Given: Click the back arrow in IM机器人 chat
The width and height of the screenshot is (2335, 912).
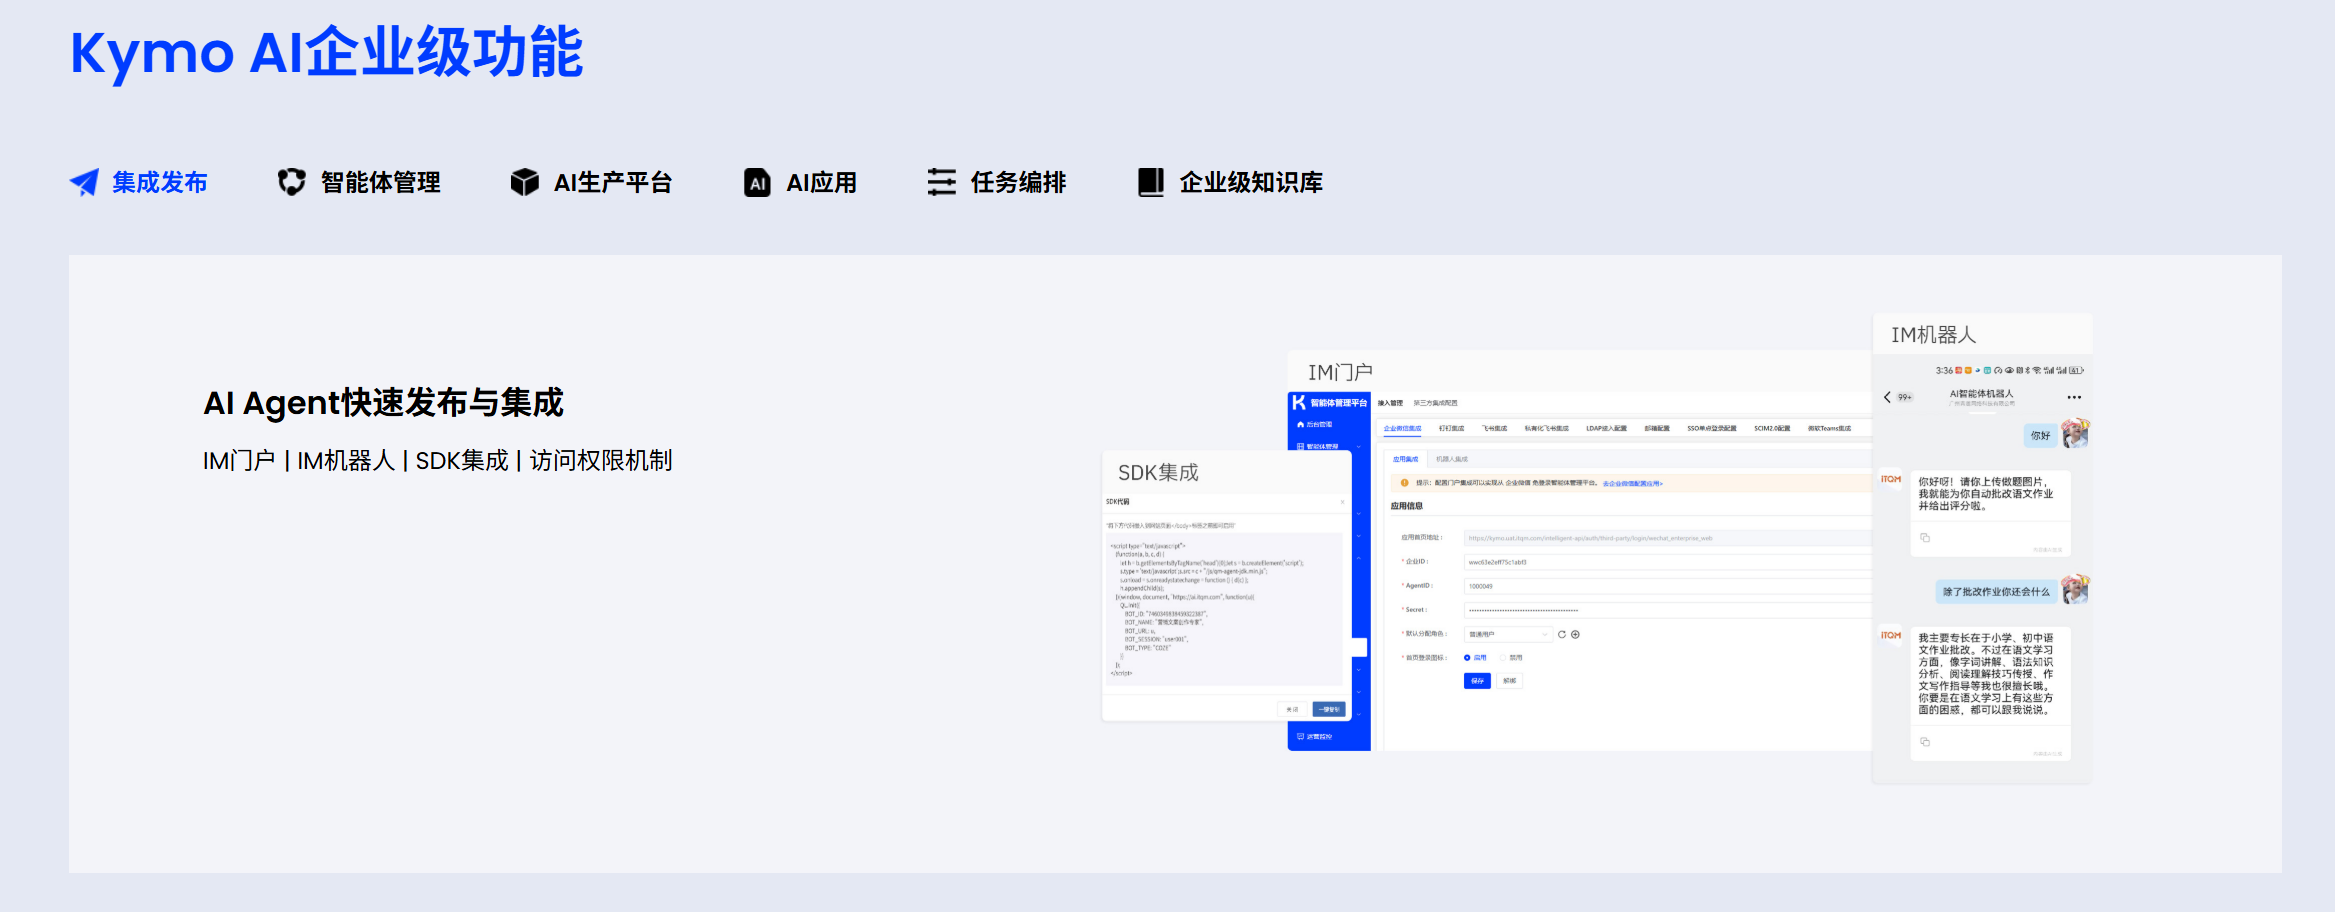Looking at the screenshot, I should tap(1887, 397).
